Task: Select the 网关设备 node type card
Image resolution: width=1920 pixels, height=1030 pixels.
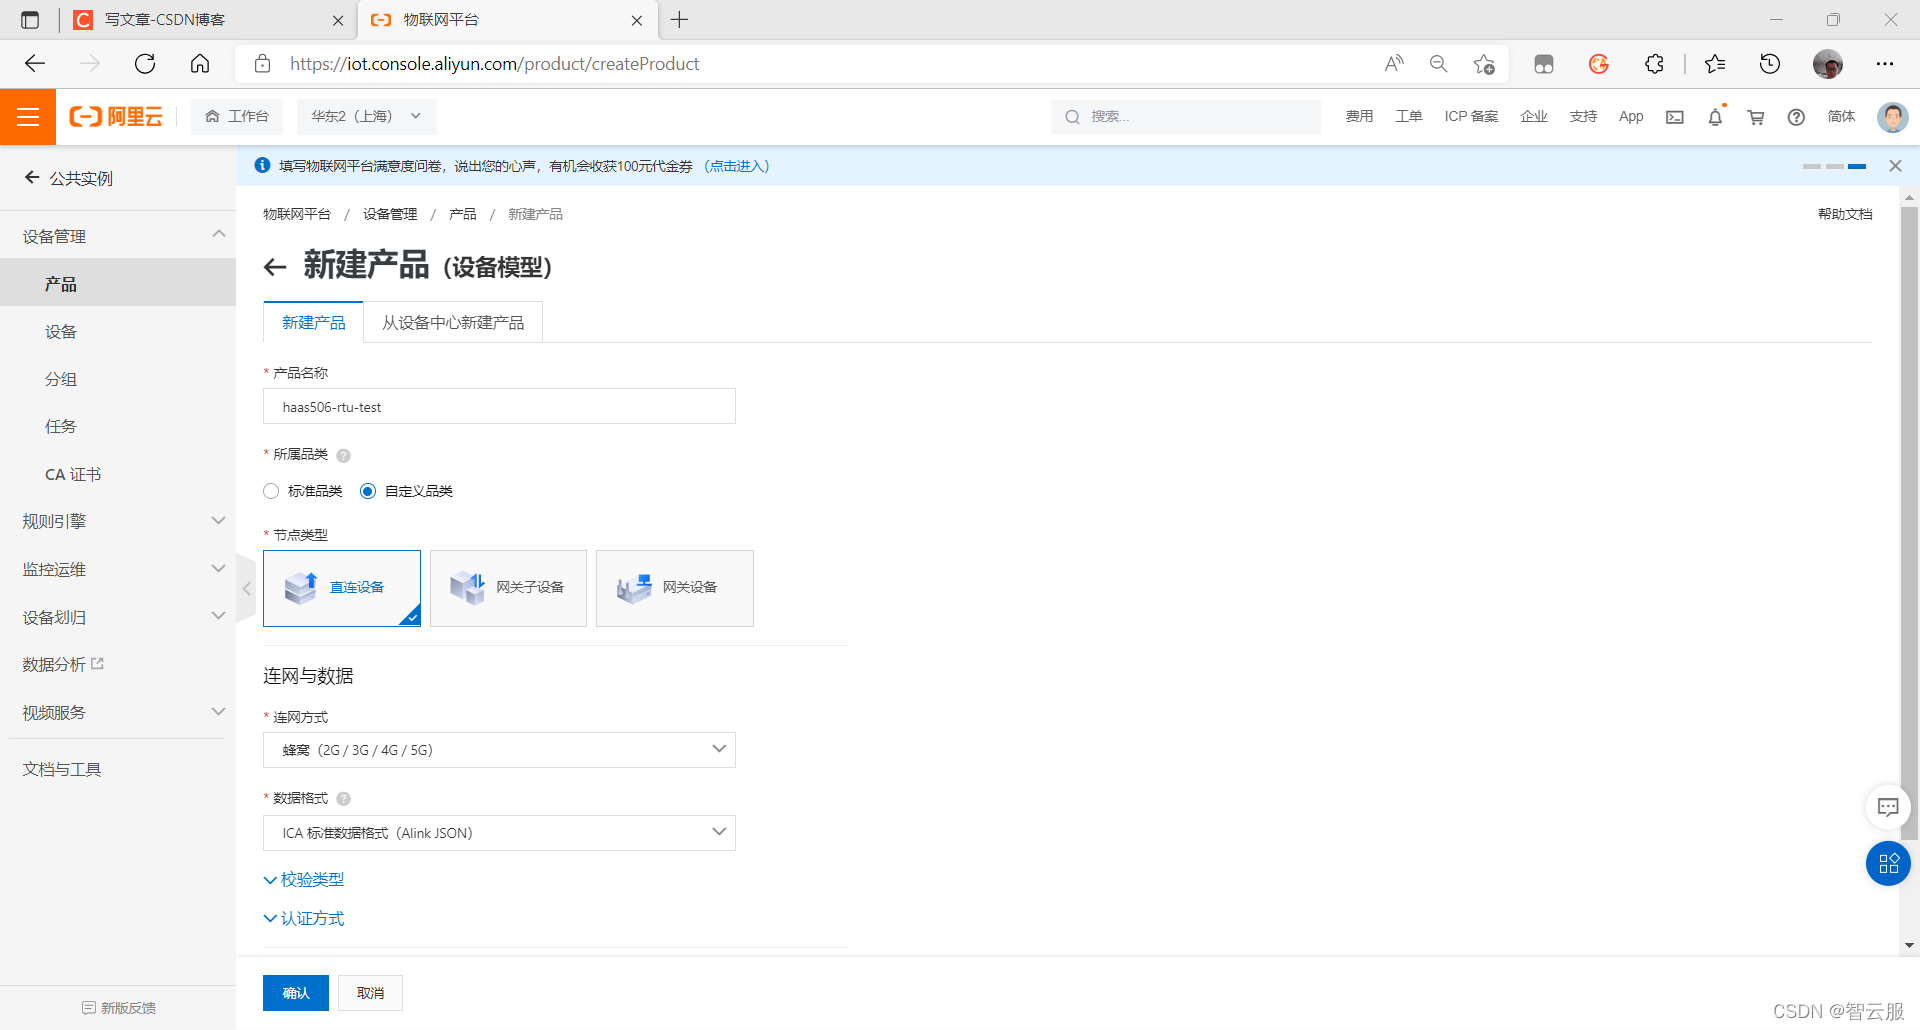Action: pos(674,588)
